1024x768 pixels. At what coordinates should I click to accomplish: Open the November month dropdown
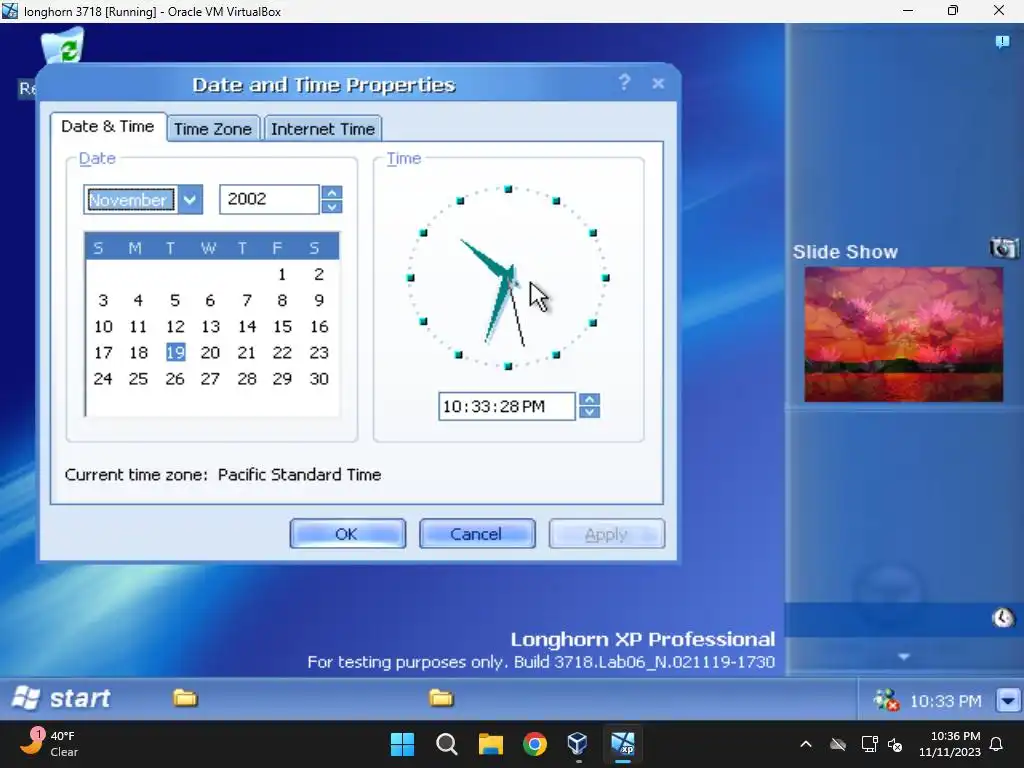click(190, 199)
